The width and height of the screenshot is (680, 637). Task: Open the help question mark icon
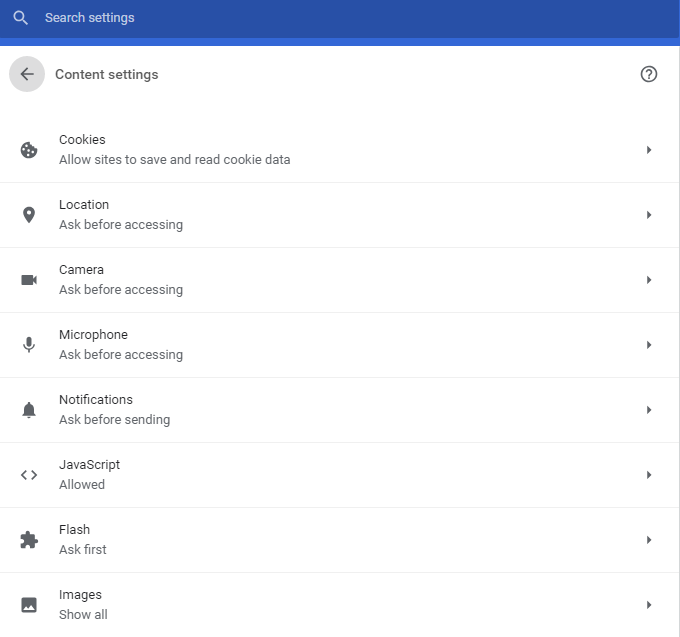tap(648, 74)
